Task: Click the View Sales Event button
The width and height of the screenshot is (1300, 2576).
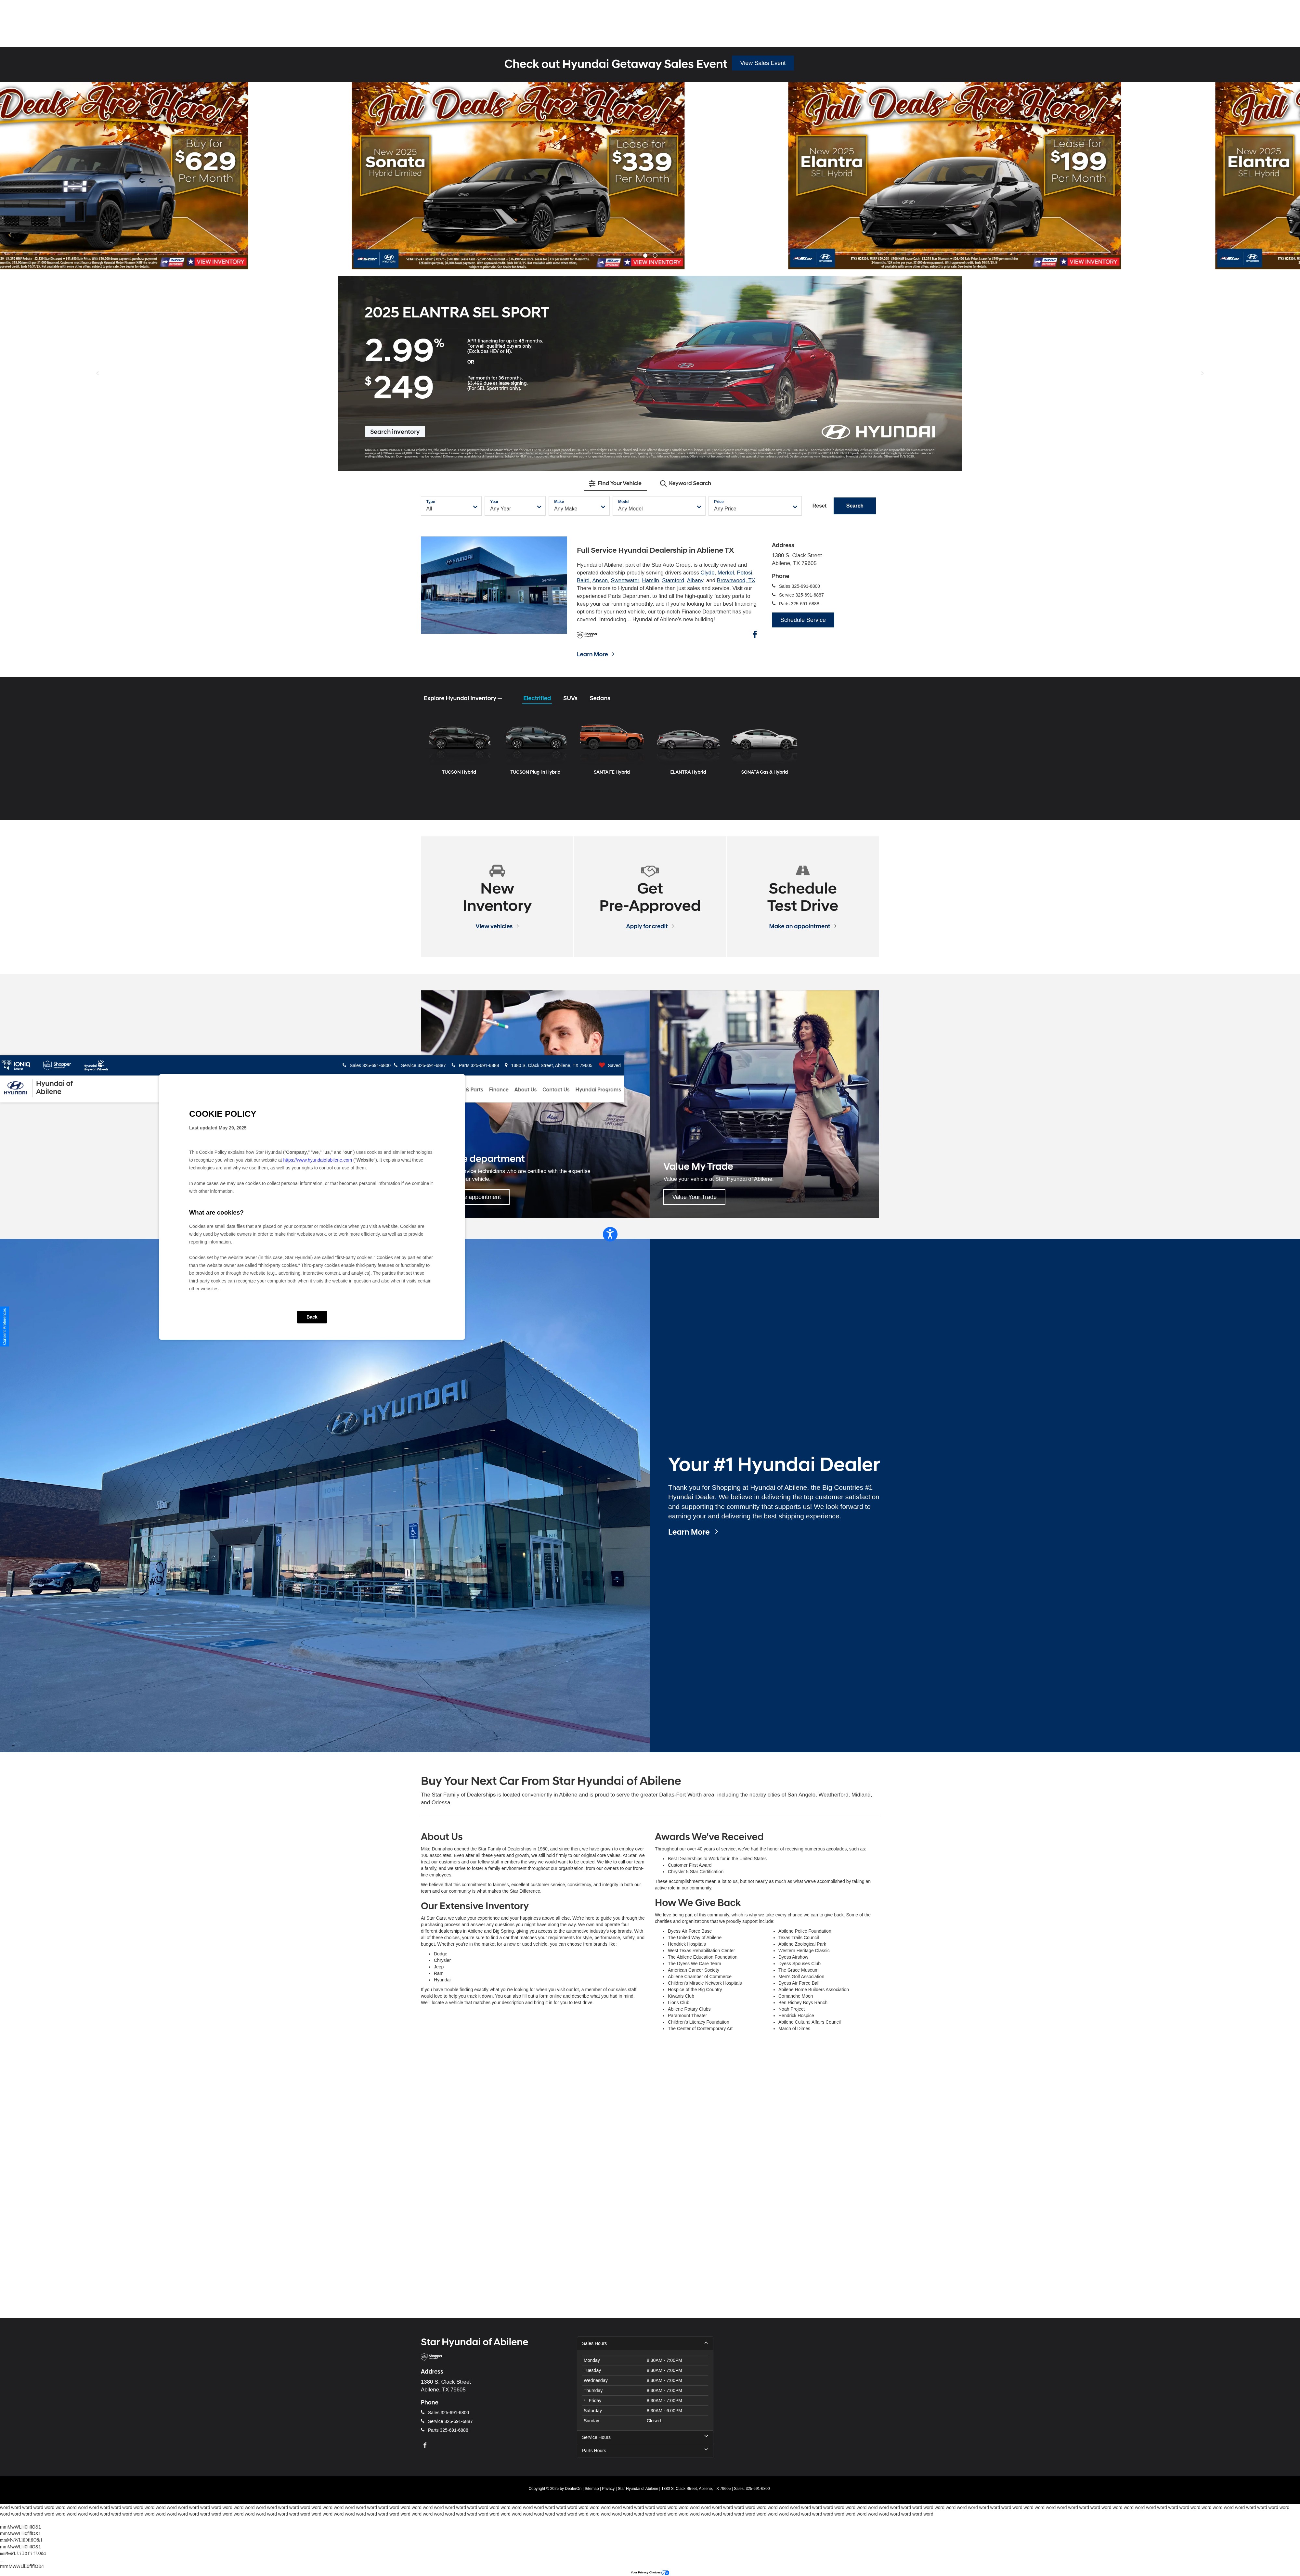Action: (x=763, y=63)
